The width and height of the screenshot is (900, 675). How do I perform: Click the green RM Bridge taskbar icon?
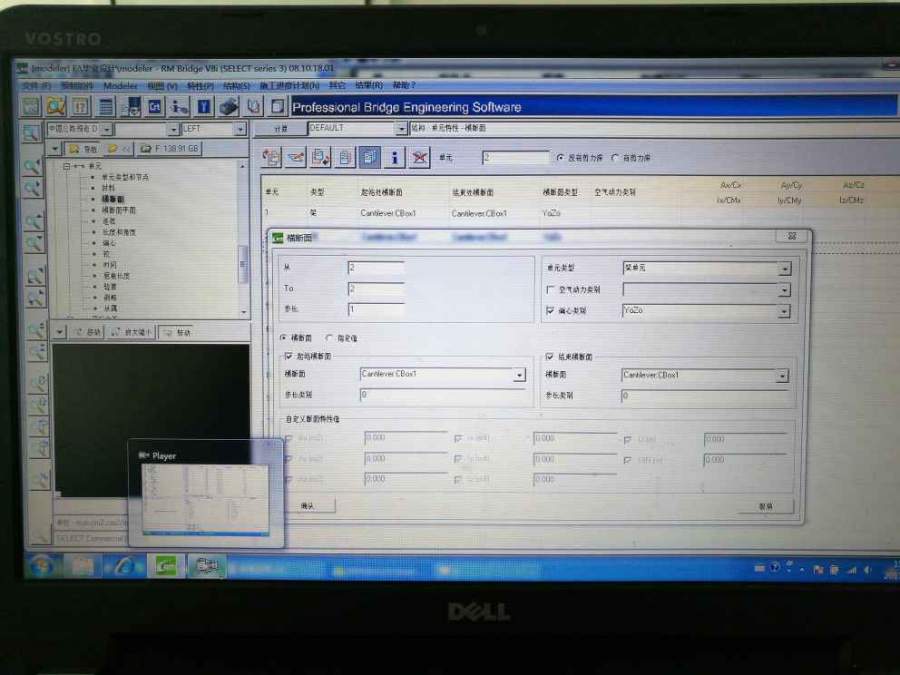[x=165, y=567]
